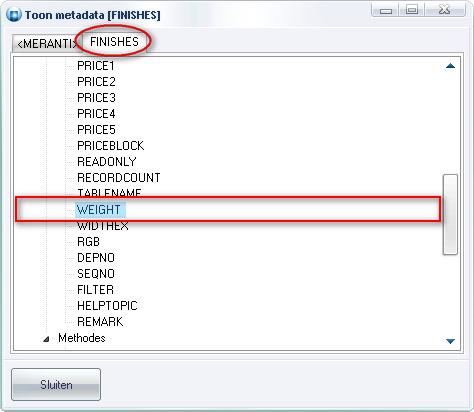The image size is (474, 412).
Task: Select PRICEBLOCK in the list
Action: (x=111, y=146)
